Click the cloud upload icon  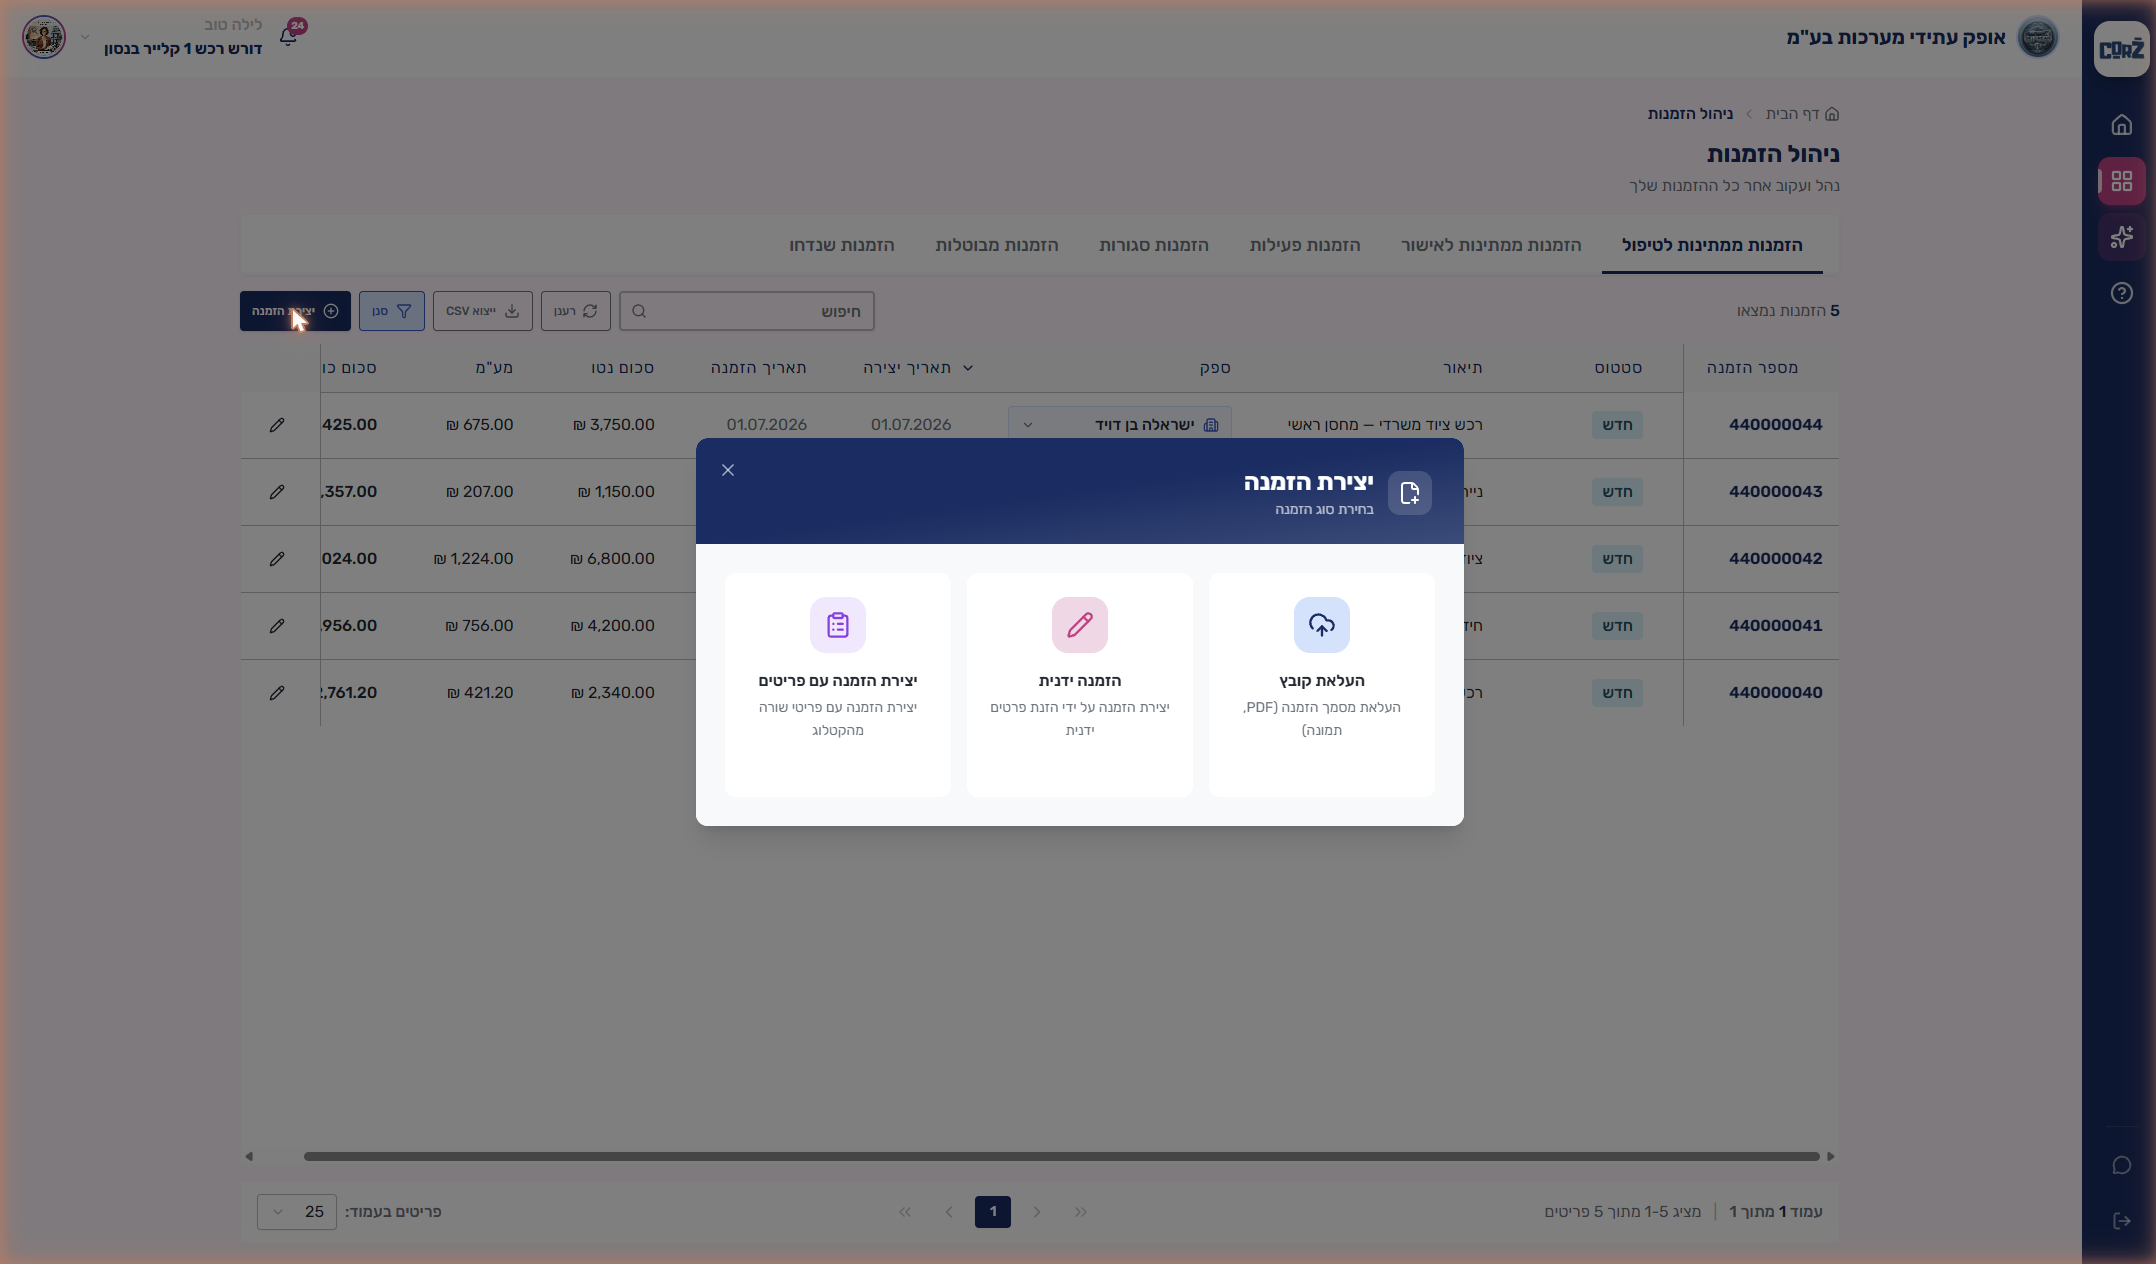tap(1321, 625)
